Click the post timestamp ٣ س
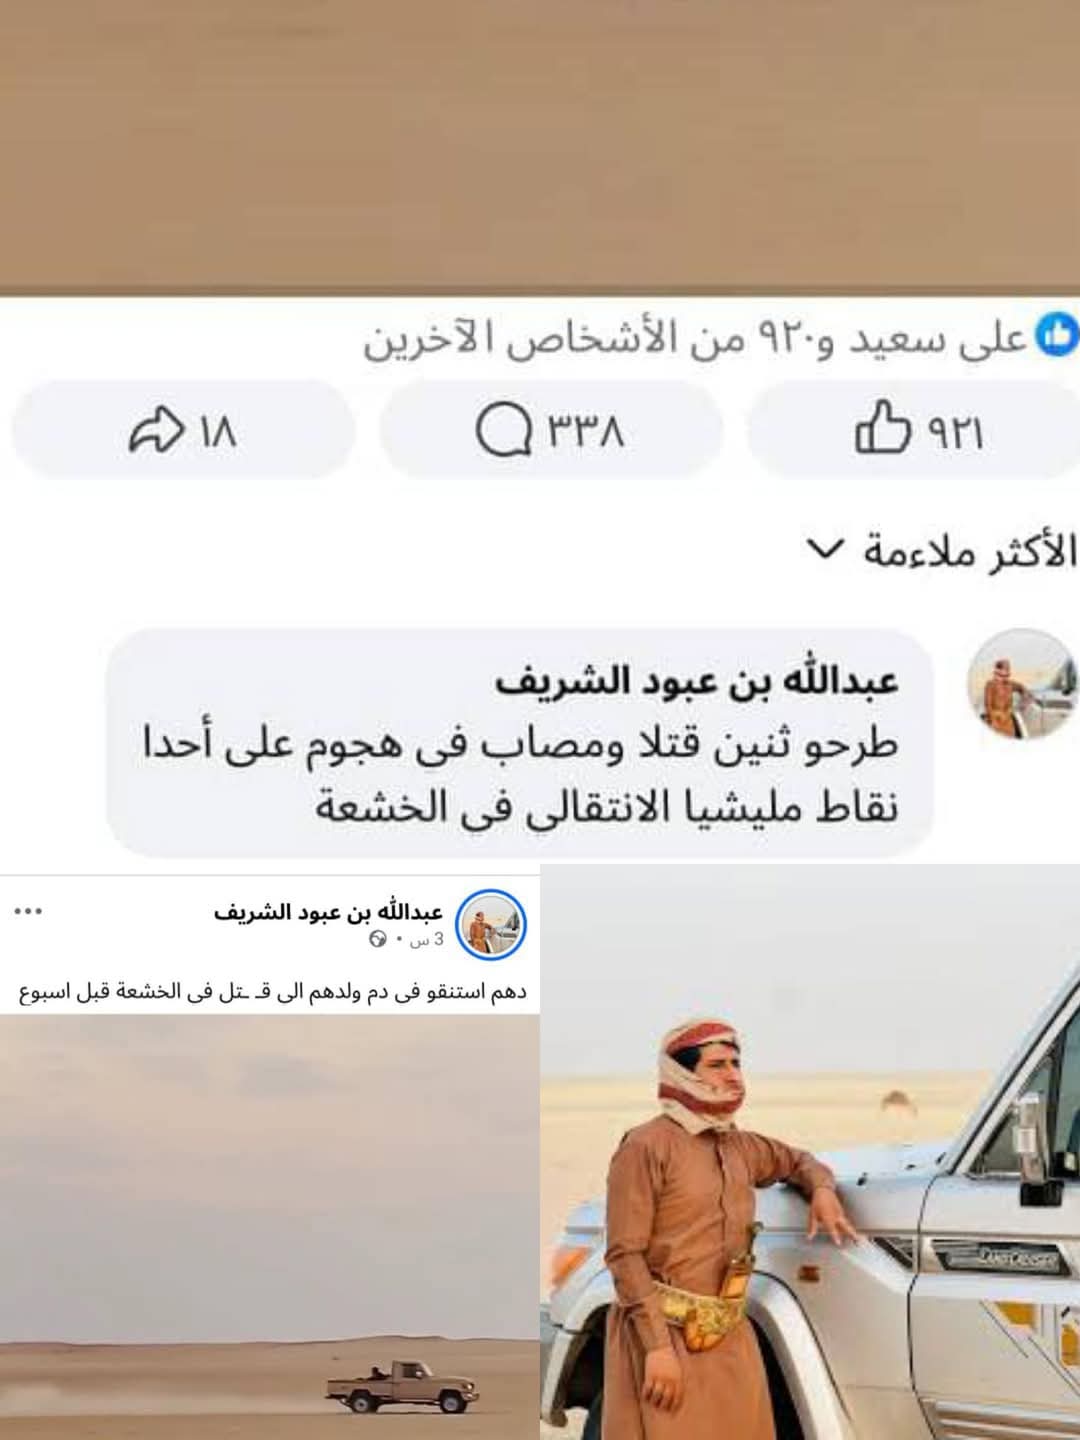Image resolution: width=1080 pixels, height=1440 pixels. tap(426, 940)
